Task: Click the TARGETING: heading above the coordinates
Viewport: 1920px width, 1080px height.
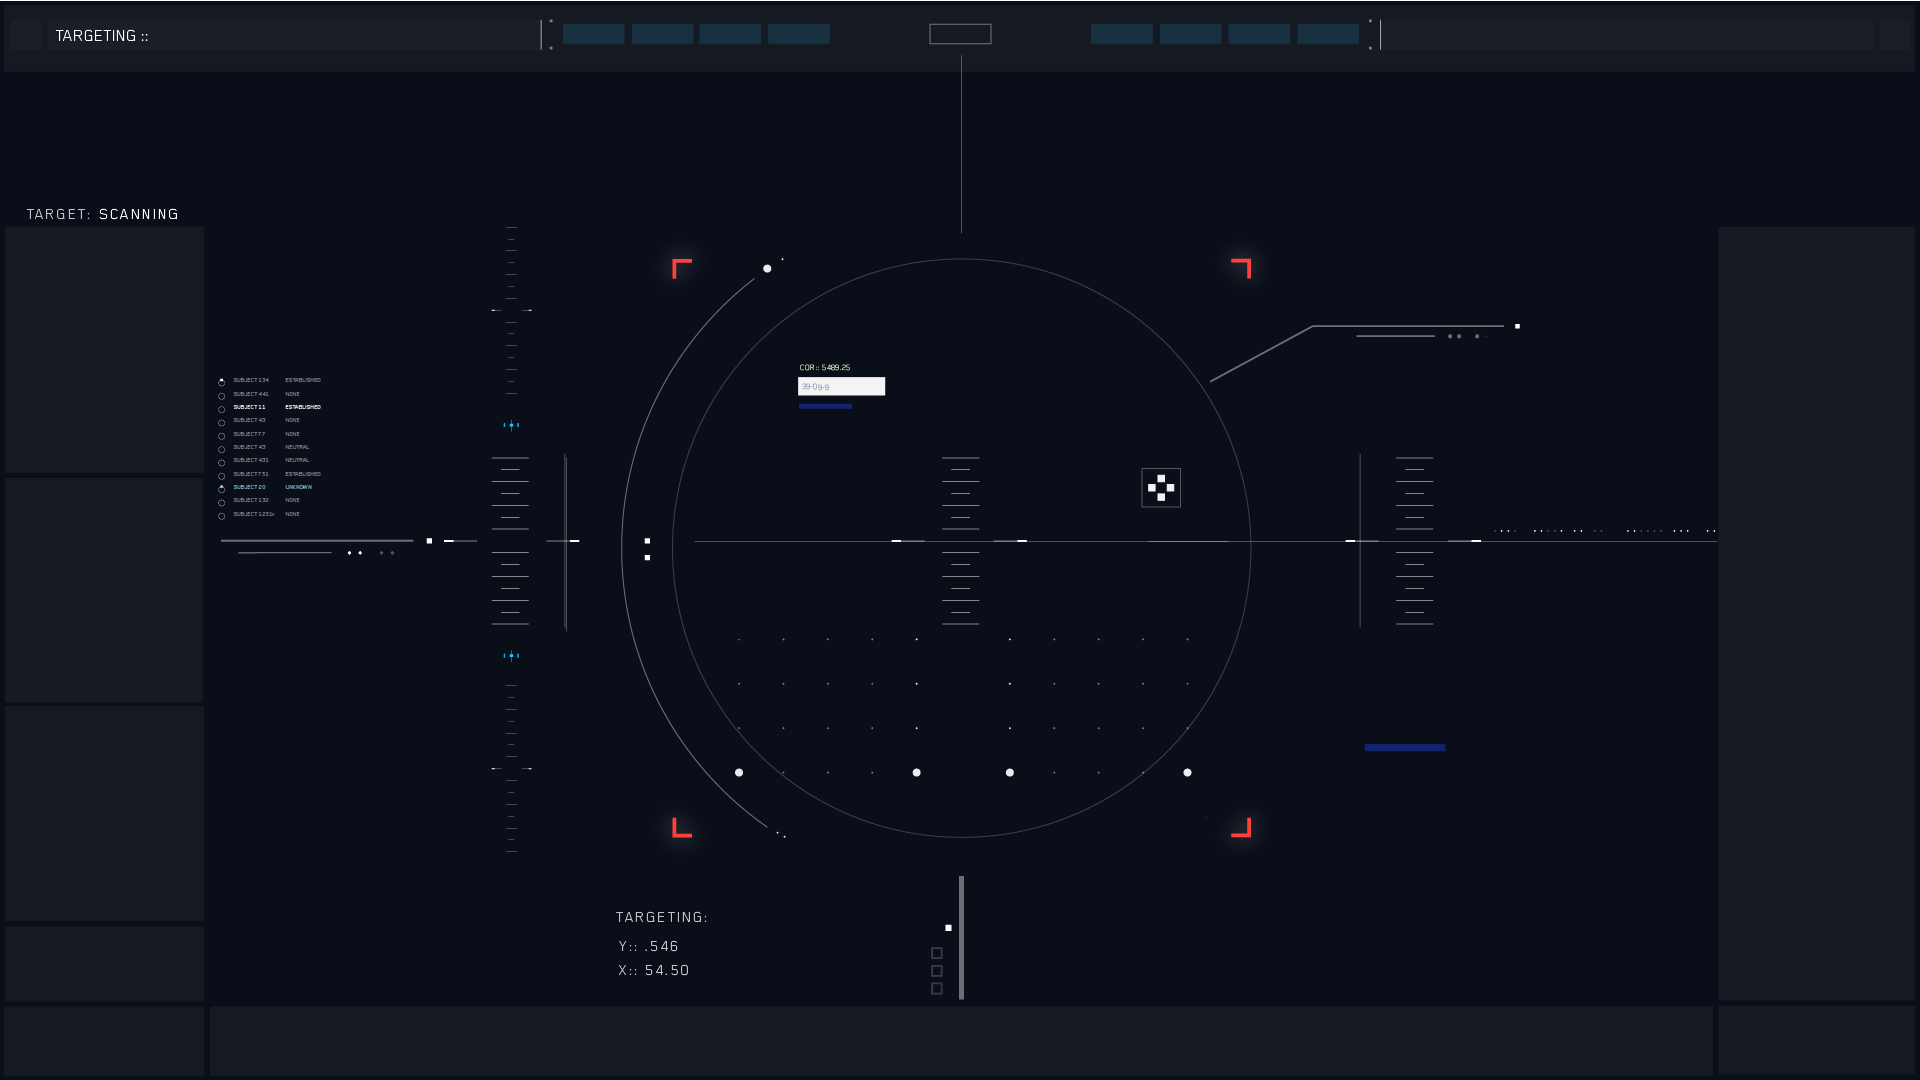Action: tap(662, 917)
